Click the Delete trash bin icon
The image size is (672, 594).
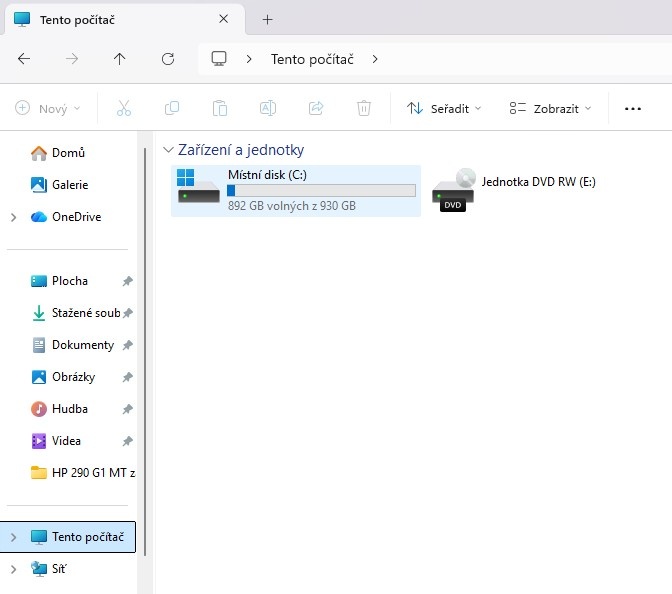364,108
